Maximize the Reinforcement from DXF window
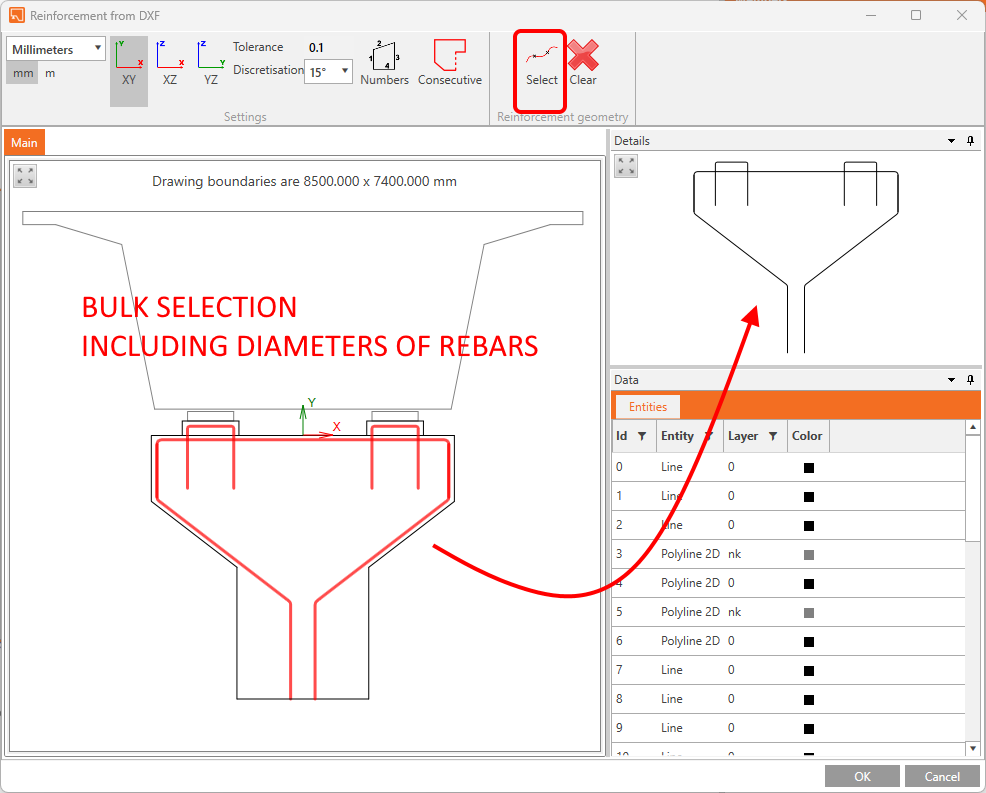The width and height of the screenshot is (986, 793). pos(916,15)
